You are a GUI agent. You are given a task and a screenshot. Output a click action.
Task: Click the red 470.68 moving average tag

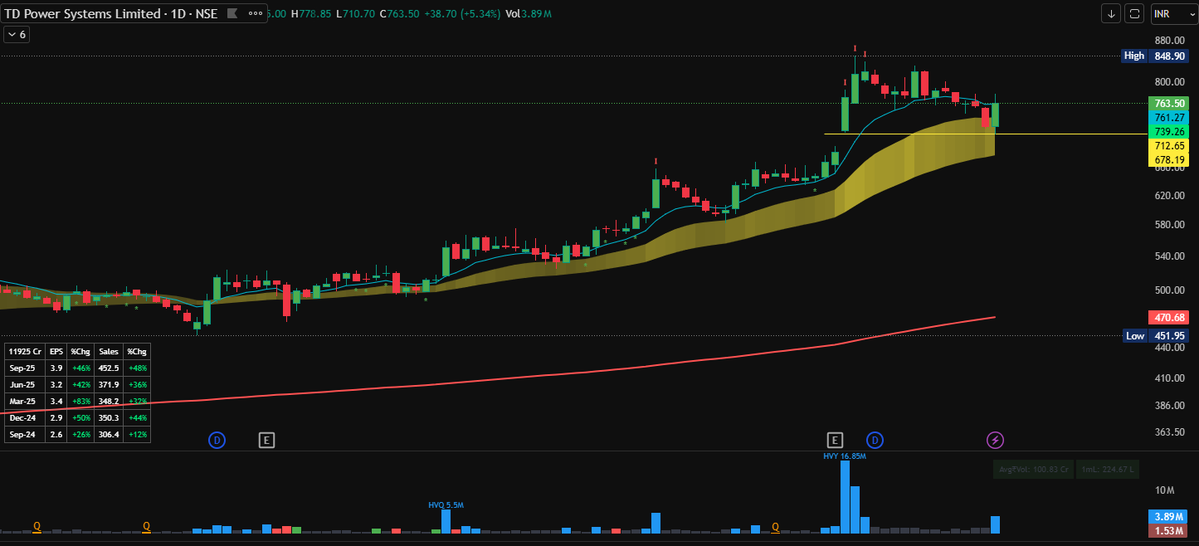(1169, 317)
